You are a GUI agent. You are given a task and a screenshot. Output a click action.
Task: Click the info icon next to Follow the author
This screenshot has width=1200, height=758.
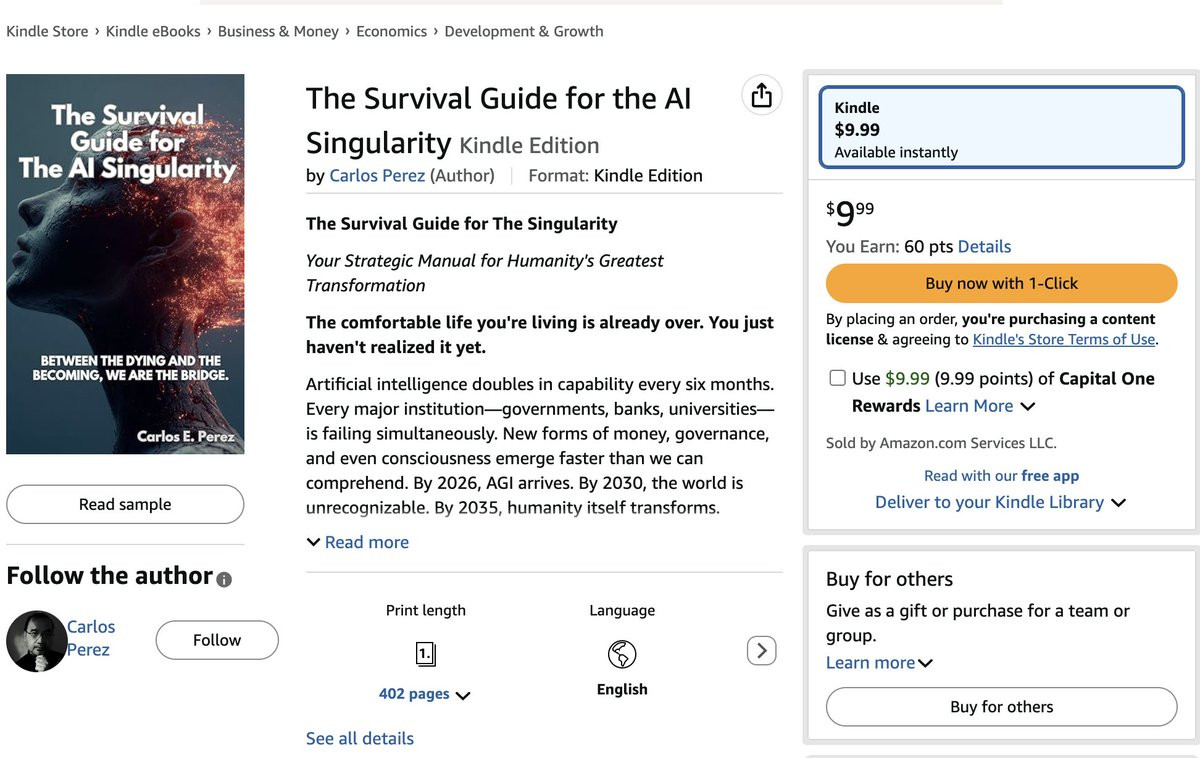tap(224, 579)
